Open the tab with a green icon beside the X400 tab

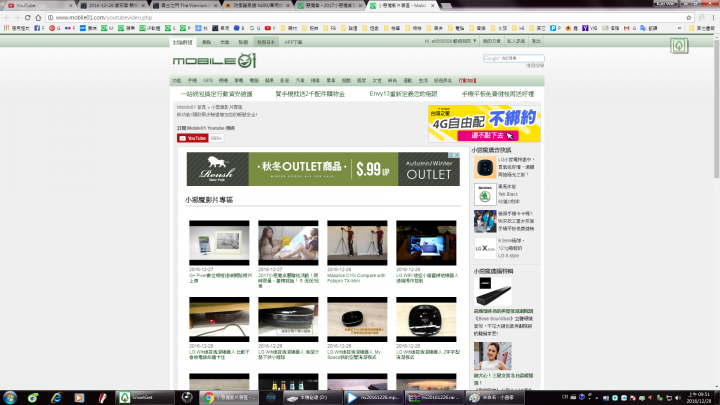coord(331,6)
